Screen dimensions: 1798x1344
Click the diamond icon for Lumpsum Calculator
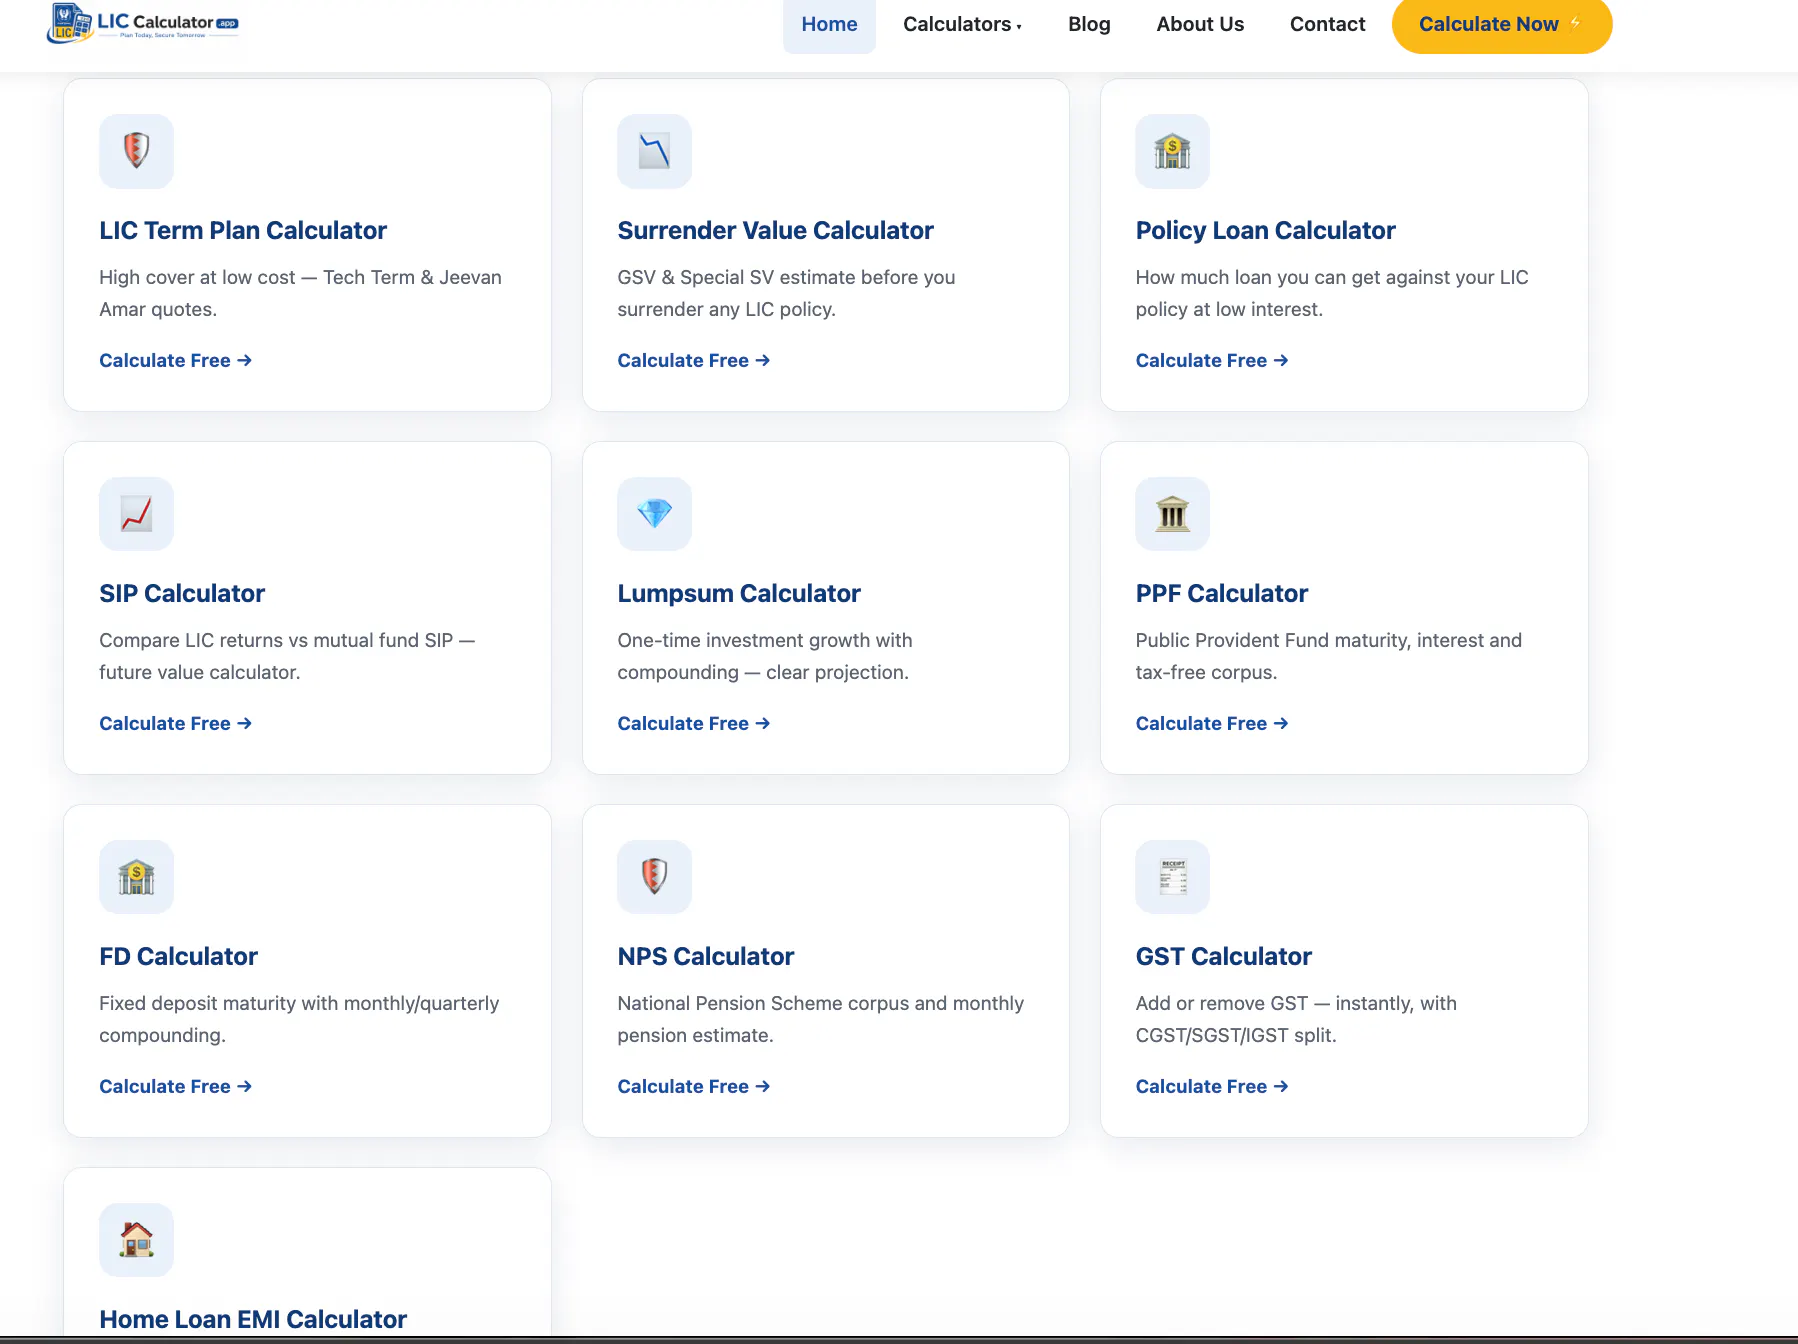[654, 514]
